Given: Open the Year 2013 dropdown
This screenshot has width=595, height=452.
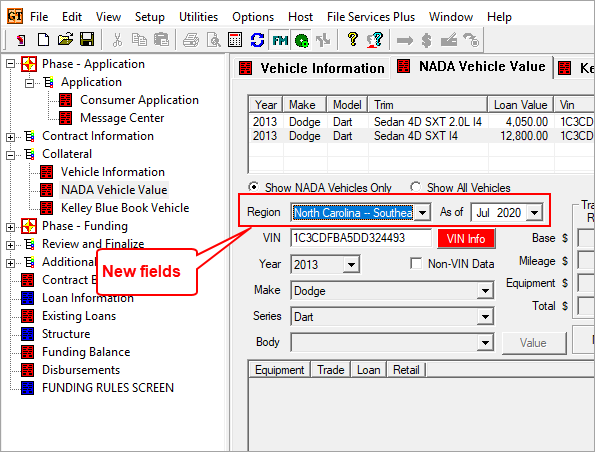Looking at the screenshot, I should [x=351, y=265].
